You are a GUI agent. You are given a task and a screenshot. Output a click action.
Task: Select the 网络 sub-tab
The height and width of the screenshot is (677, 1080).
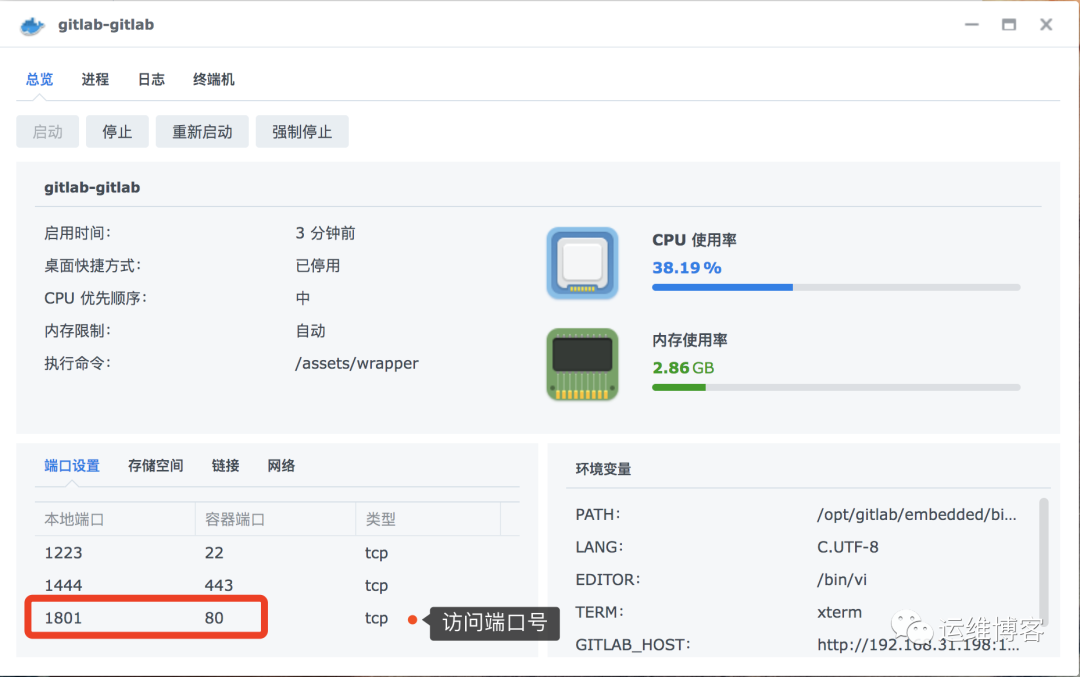pos(281,466)
